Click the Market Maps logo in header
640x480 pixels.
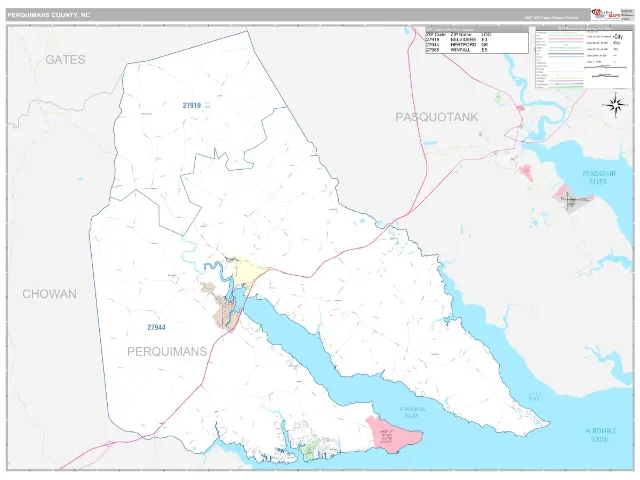point(606,15)
